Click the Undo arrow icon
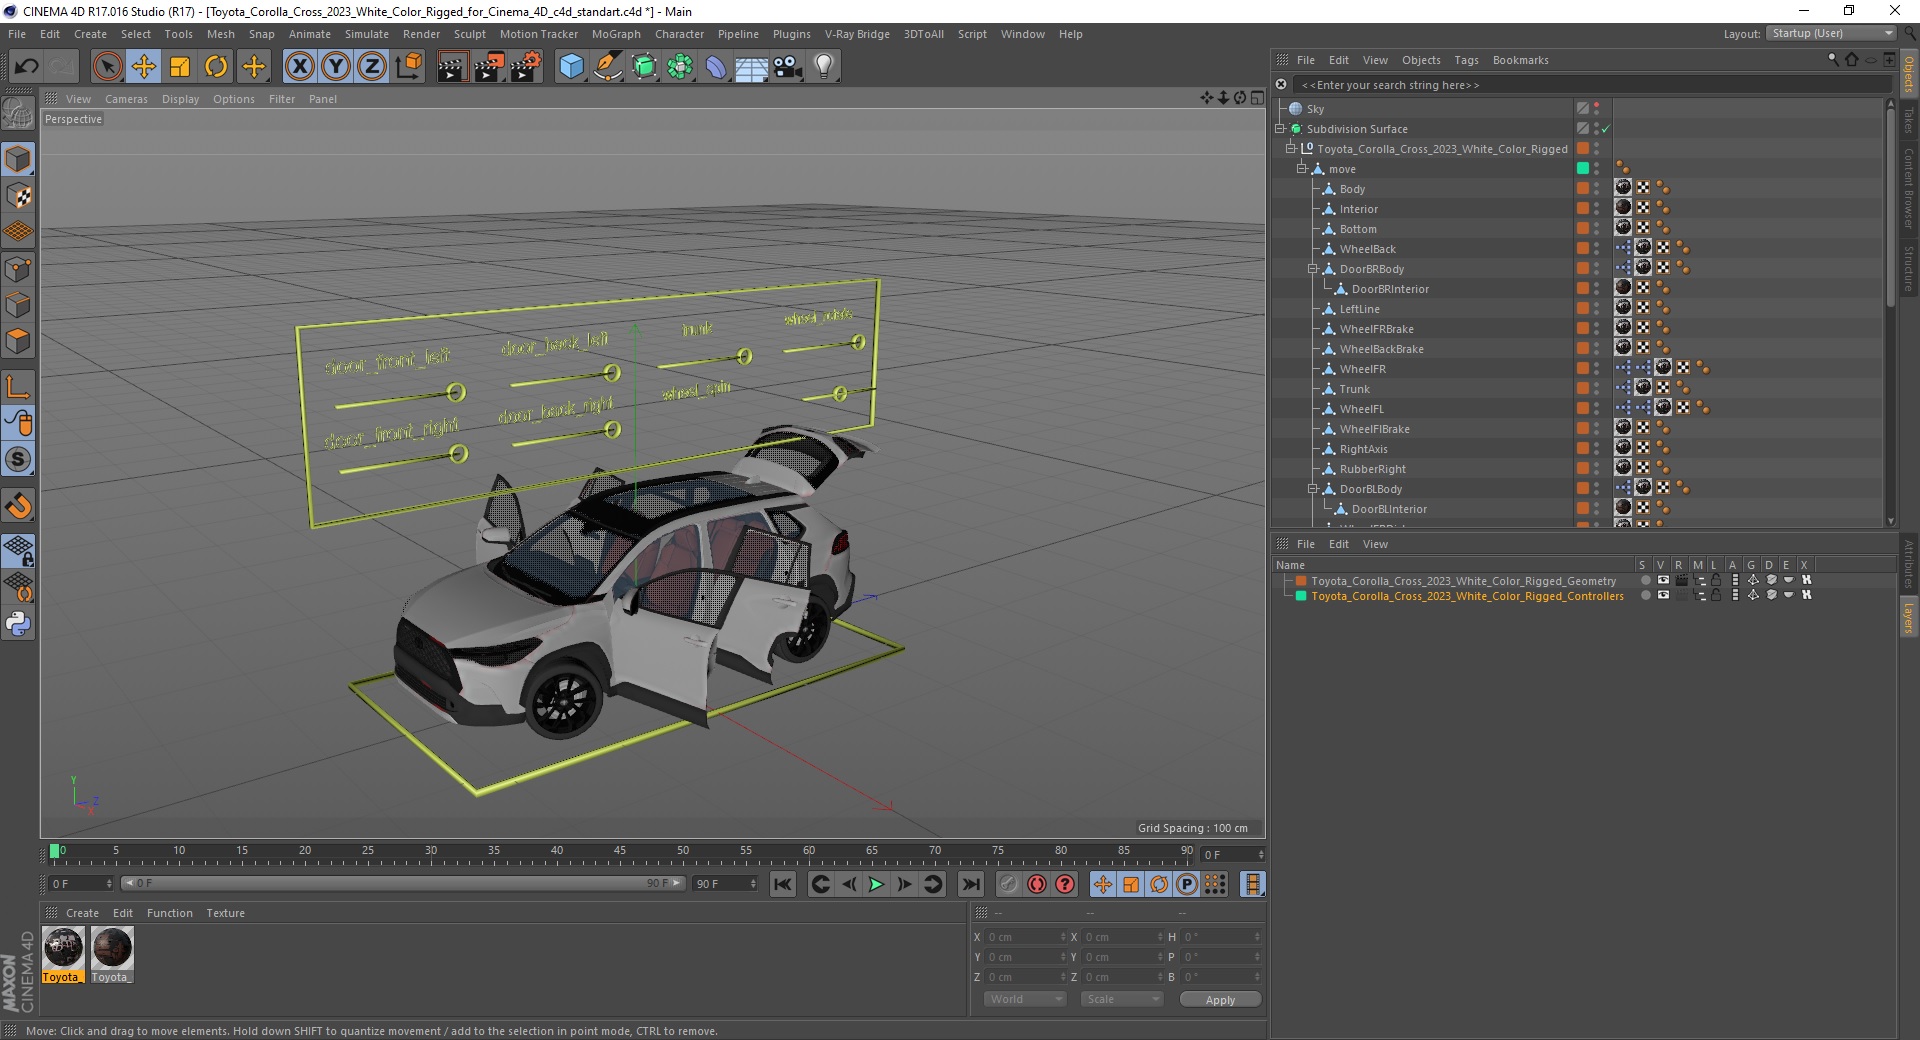 (27, 67)
